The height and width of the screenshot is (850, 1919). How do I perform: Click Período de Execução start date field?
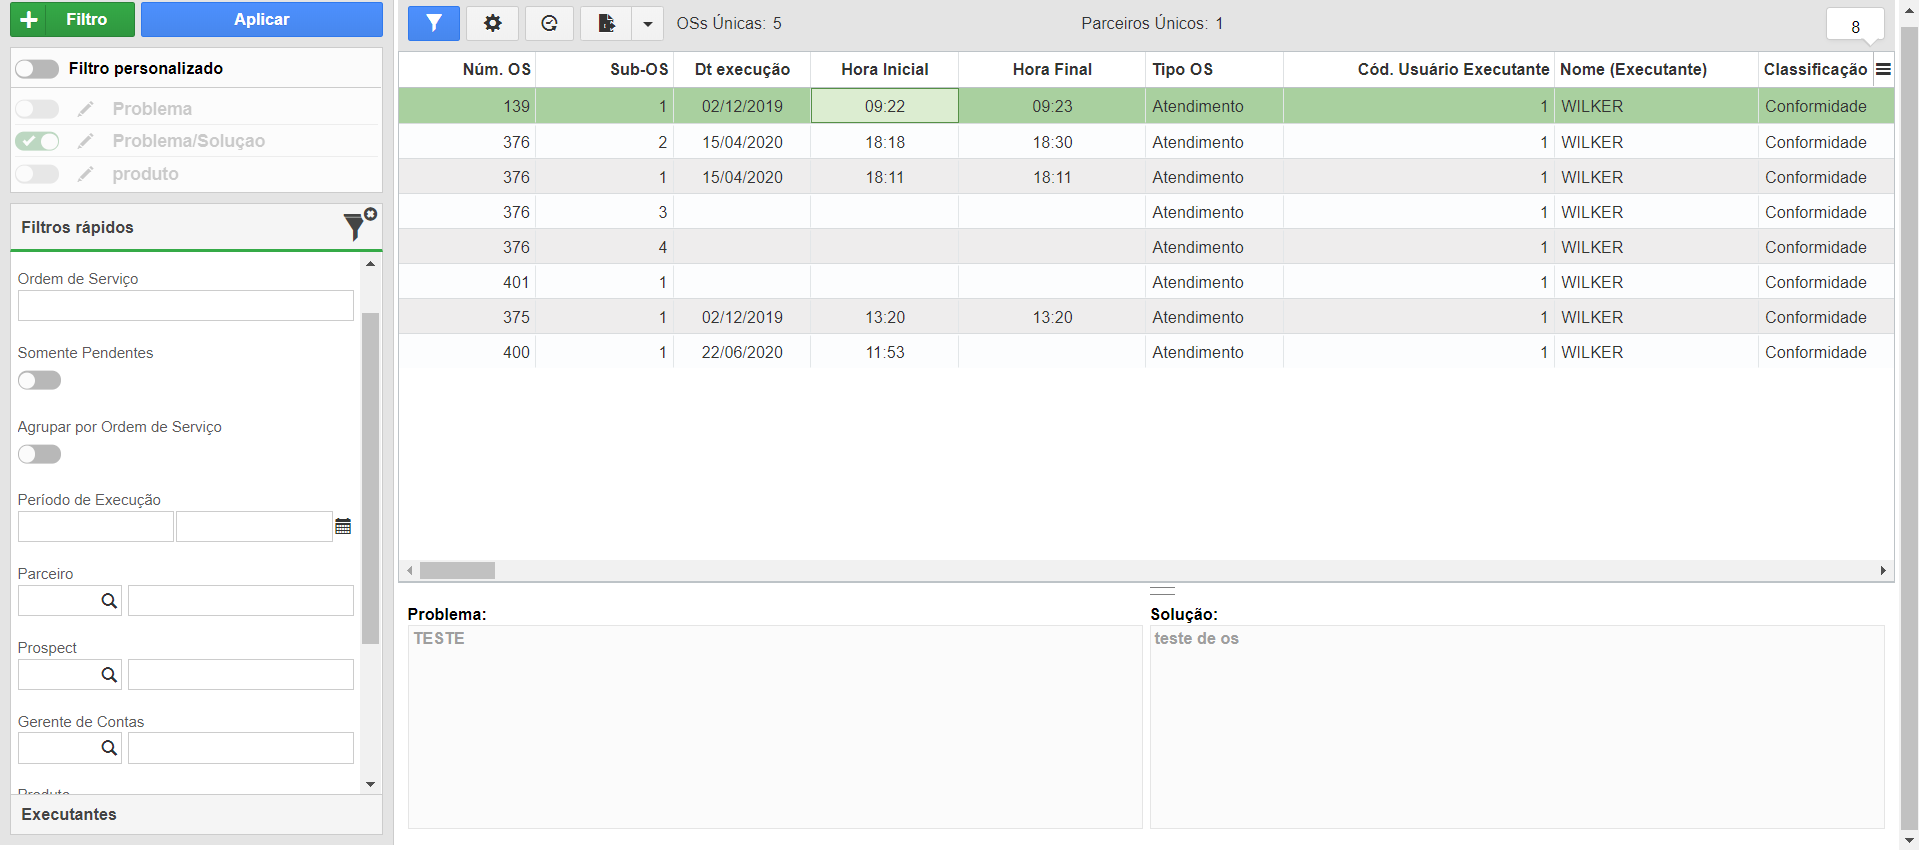[x=96, y=527]
